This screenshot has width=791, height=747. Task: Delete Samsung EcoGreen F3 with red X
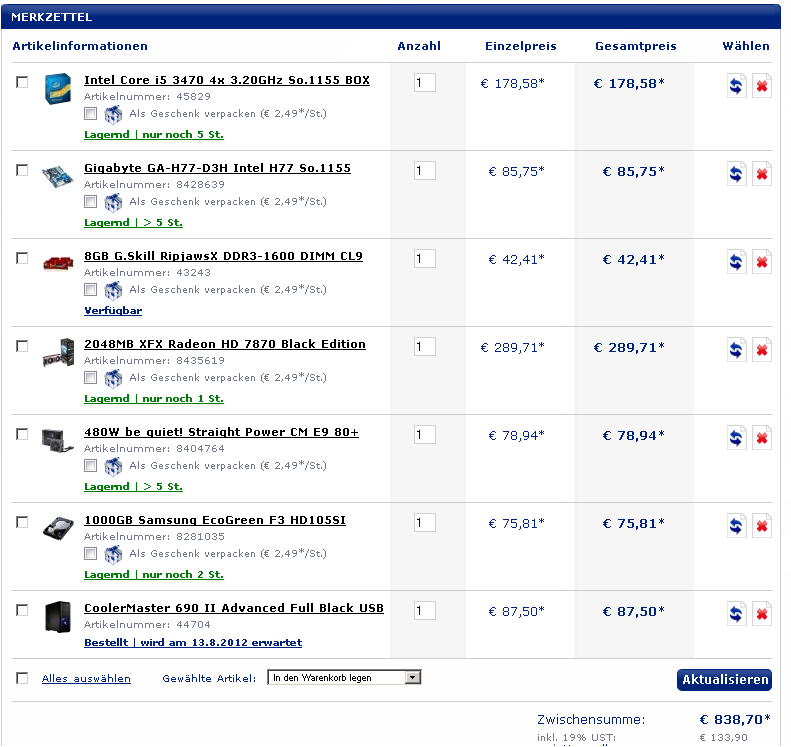[x=762, y=526]
